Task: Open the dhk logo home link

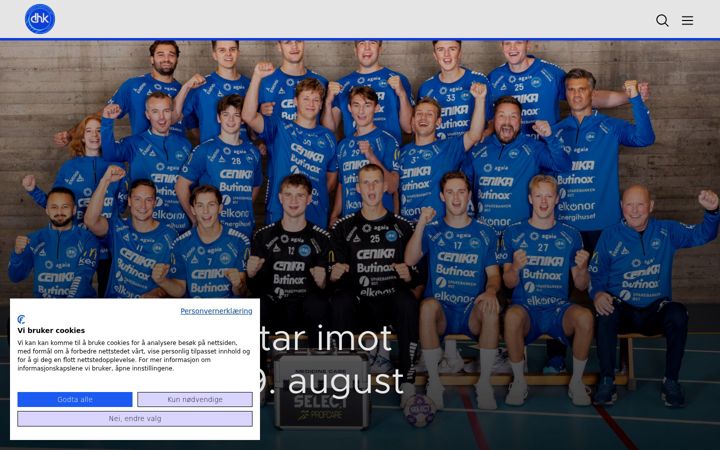Action: (40, 19)
